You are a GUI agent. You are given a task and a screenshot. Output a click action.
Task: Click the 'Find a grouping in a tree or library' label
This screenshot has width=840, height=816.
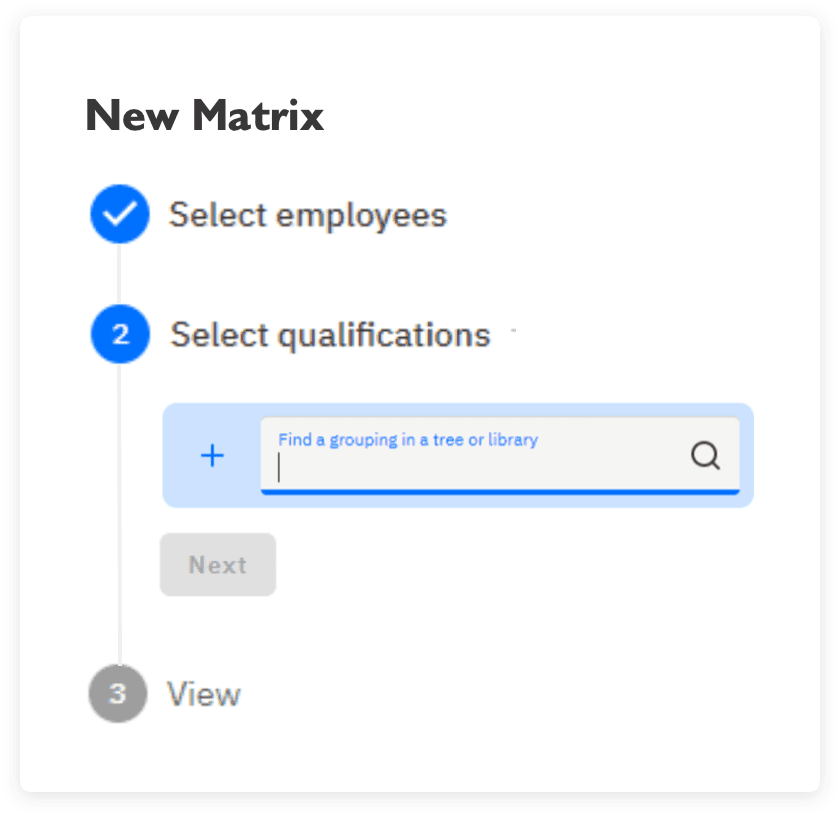coord(408,440)
